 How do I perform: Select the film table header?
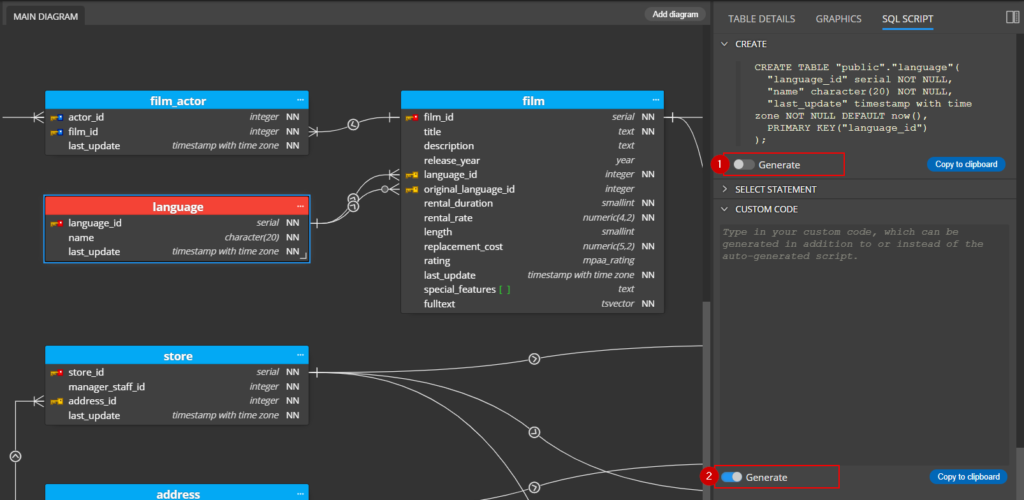(x=533, y=101)
